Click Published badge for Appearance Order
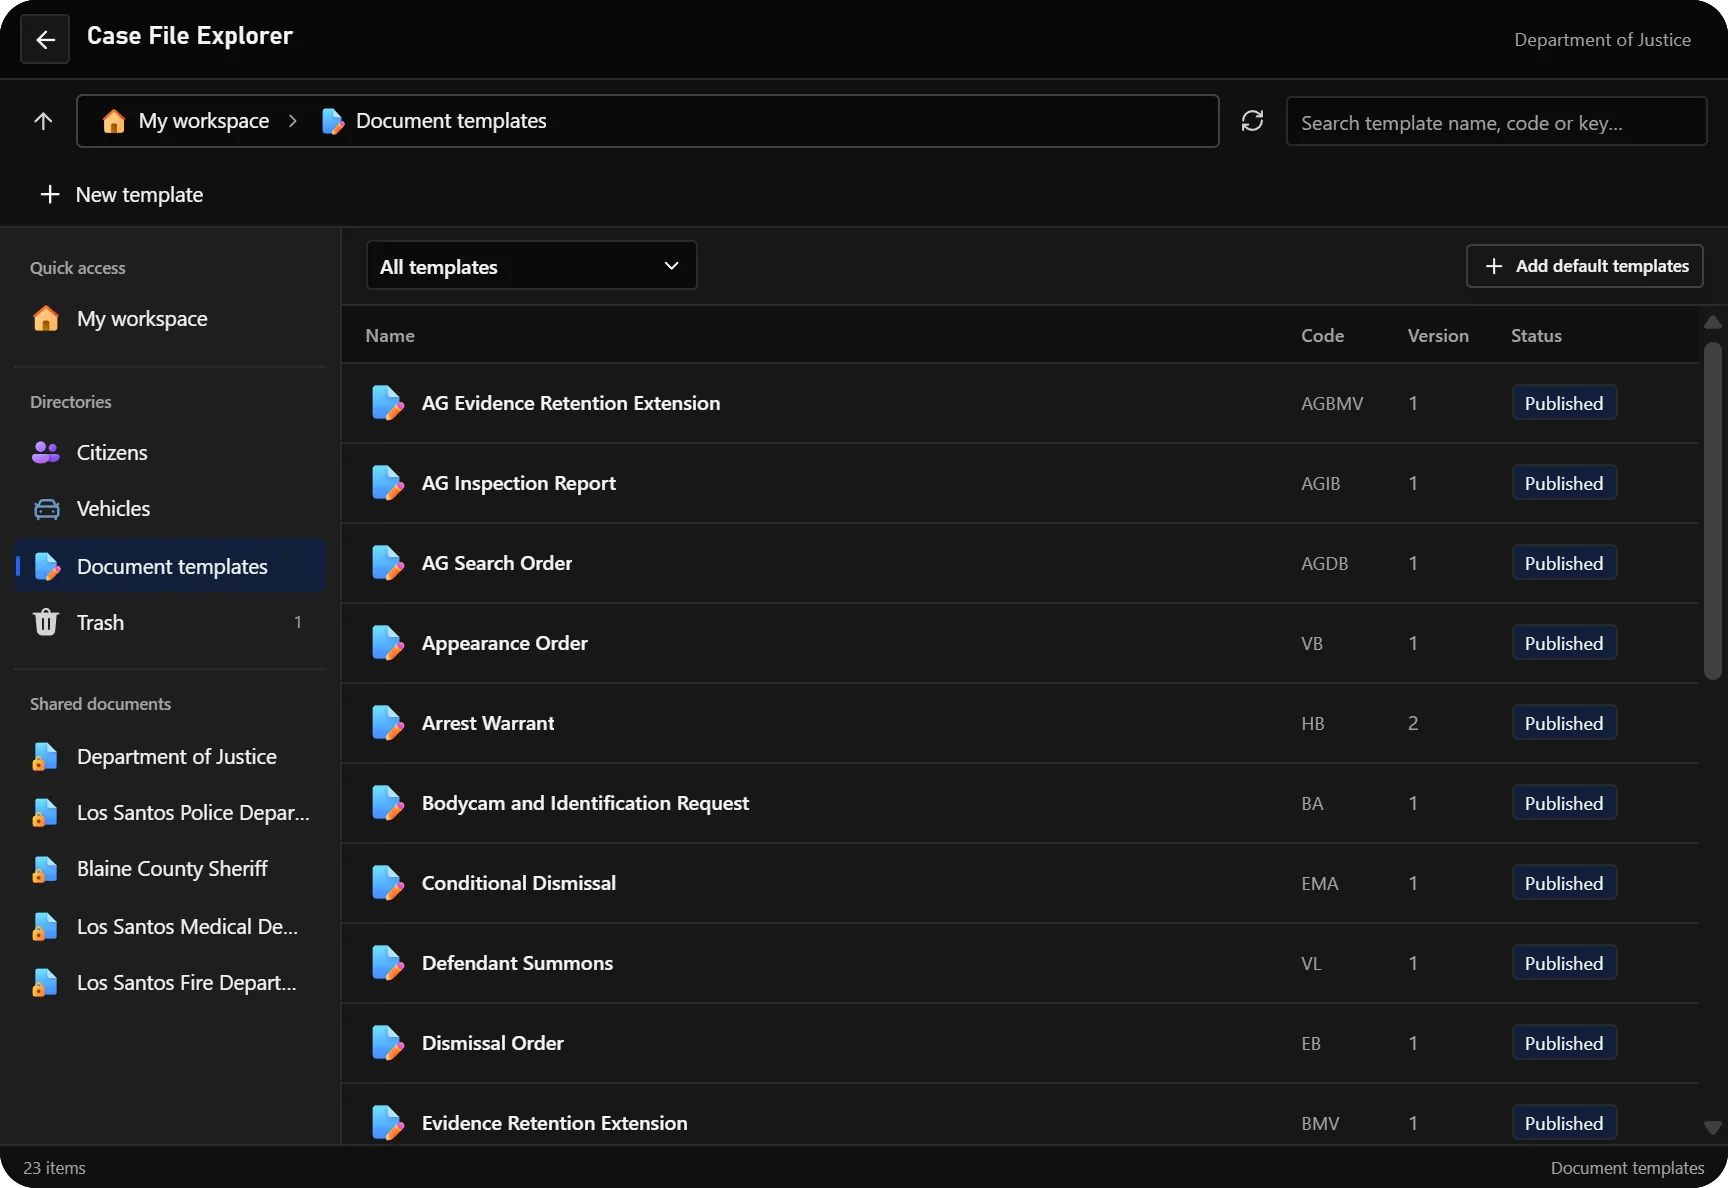The image size is (1728, 1188). tap(1564, 643)
